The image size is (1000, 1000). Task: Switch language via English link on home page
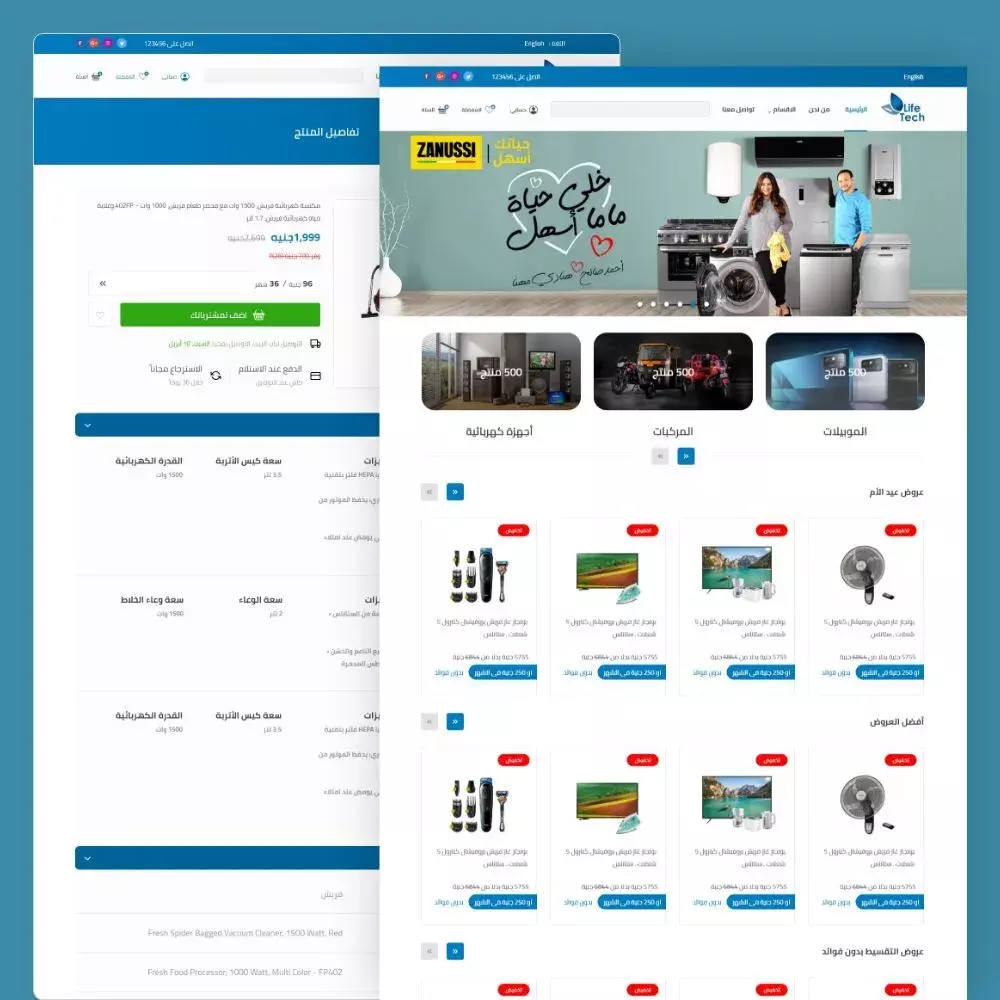[913, 77]
